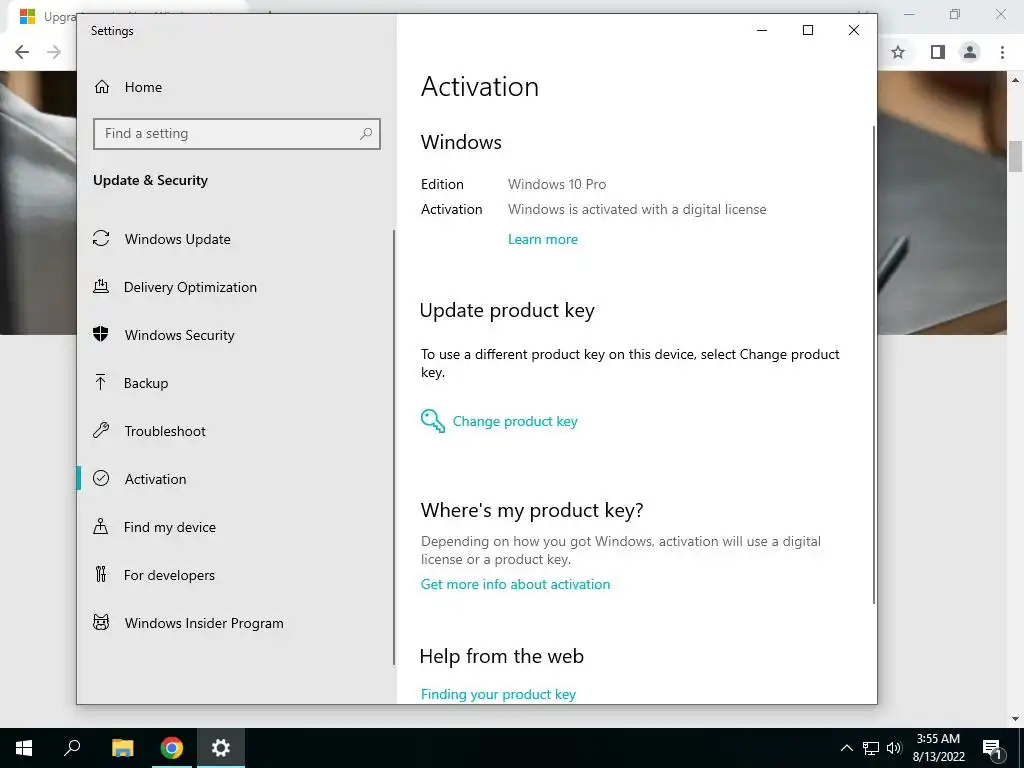Open For developers settings
Viewport: 1024px width, 768px height.
pos(235,575)
